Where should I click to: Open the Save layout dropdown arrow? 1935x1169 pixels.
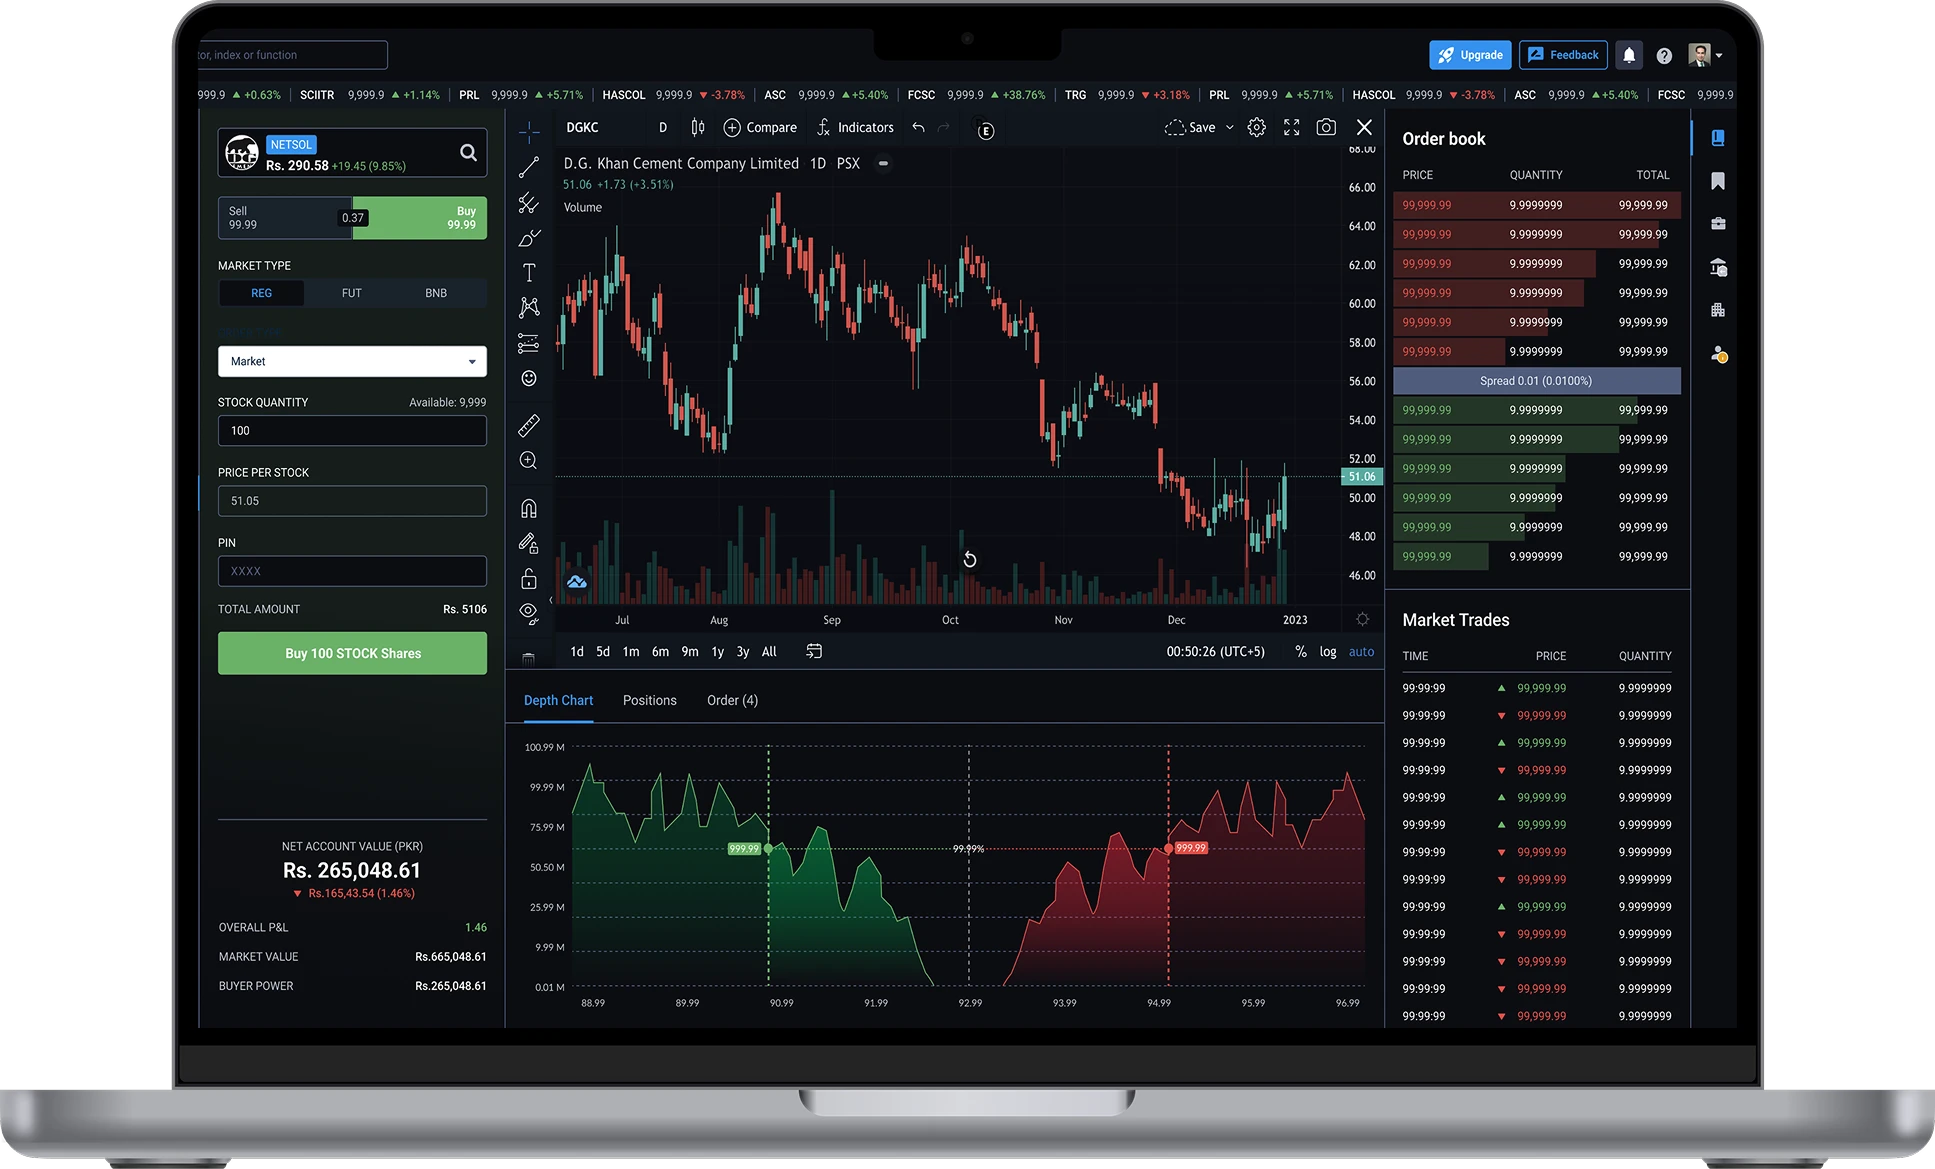[x=1230, y=127]
